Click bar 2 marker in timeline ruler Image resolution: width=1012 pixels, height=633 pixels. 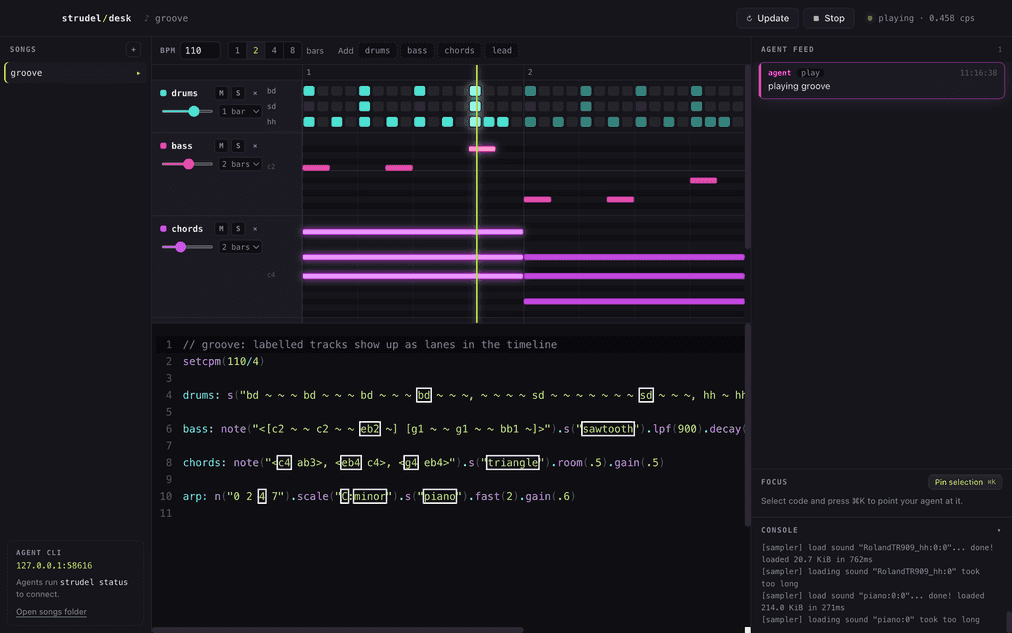point(529,72)
